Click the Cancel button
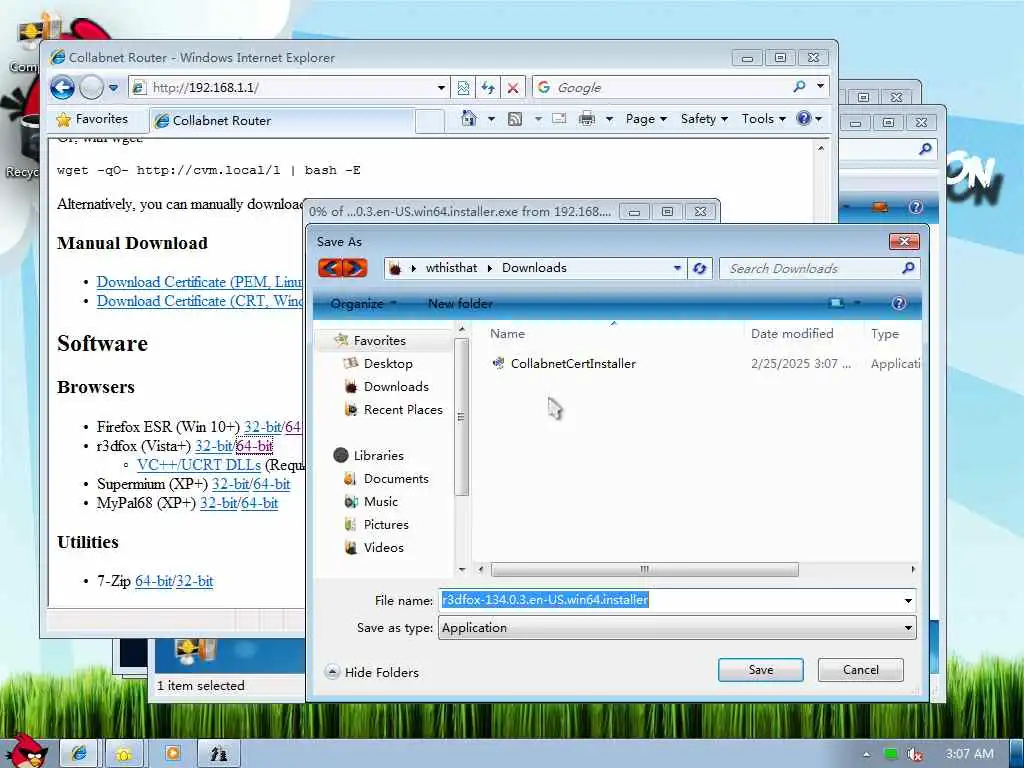Viewport: 1024px width, 768px height. point(861,670)
